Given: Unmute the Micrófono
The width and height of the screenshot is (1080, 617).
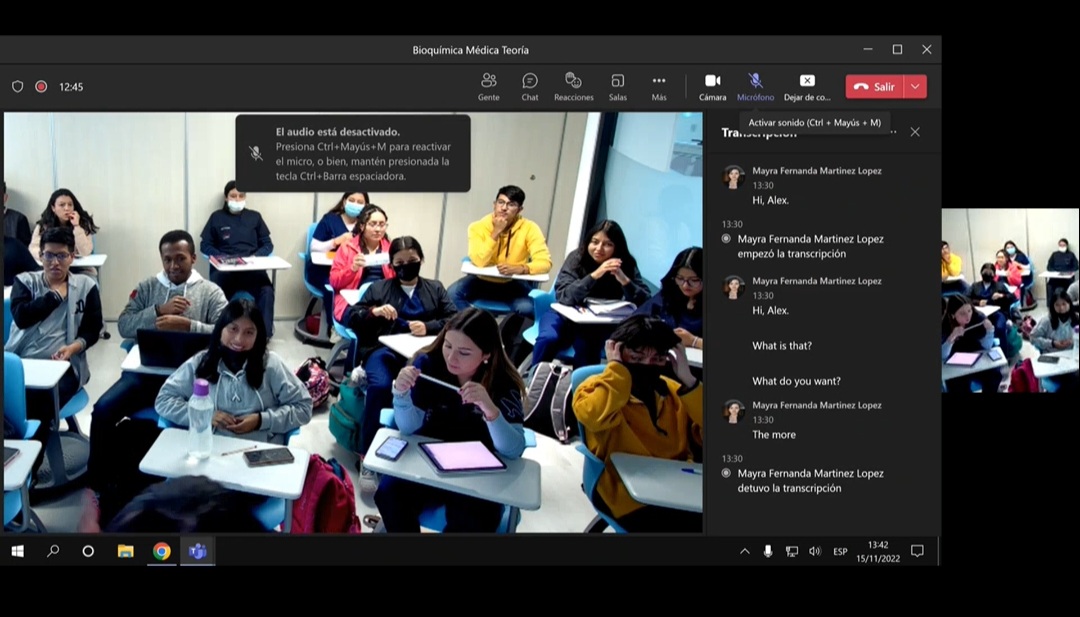Looking at the screenshot, I should click(755, 86).
